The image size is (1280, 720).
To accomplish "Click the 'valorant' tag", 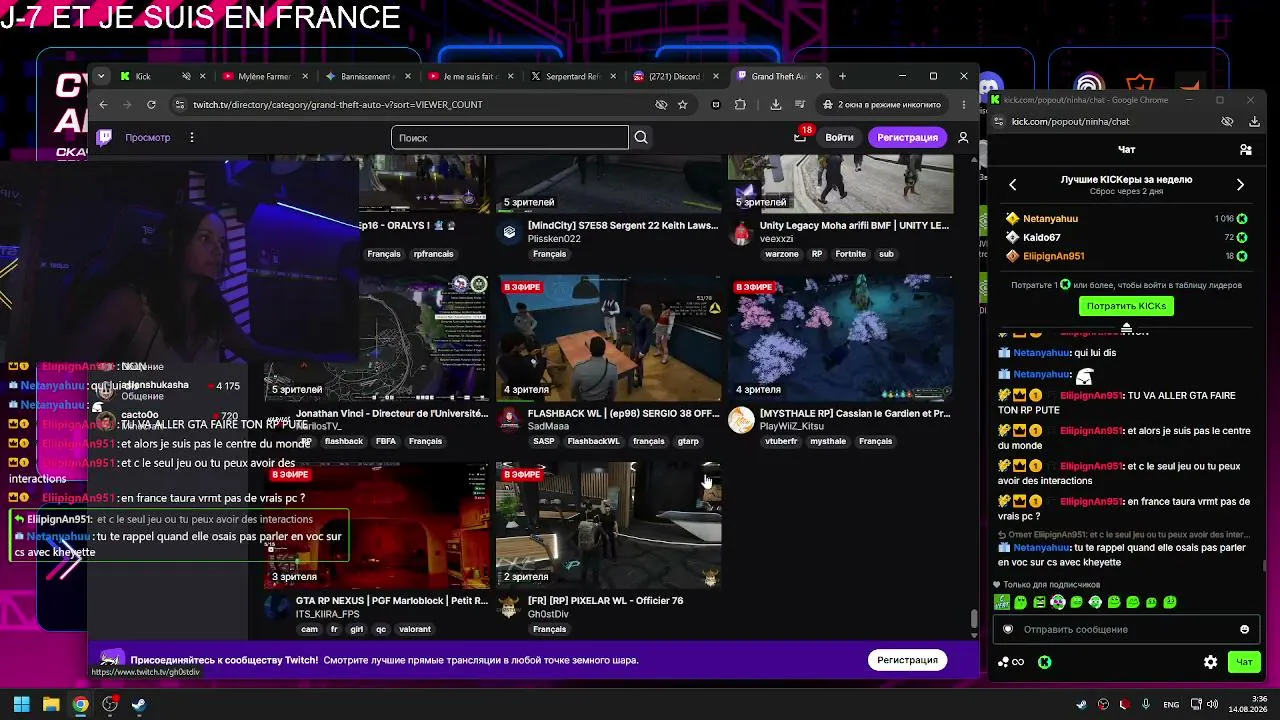I will click(x=414, y=629).
